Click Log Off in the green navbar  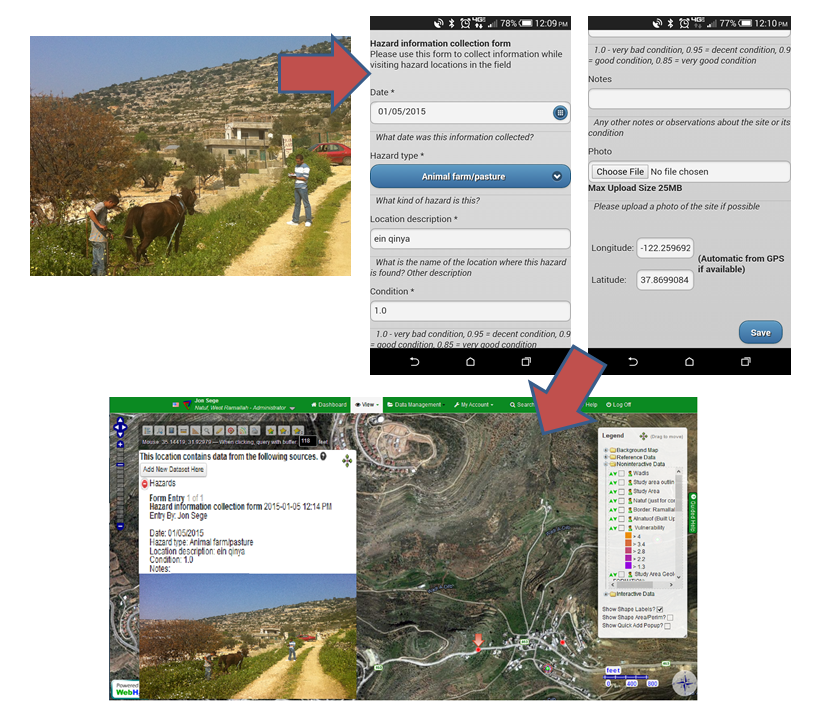(x=618, y=404)
